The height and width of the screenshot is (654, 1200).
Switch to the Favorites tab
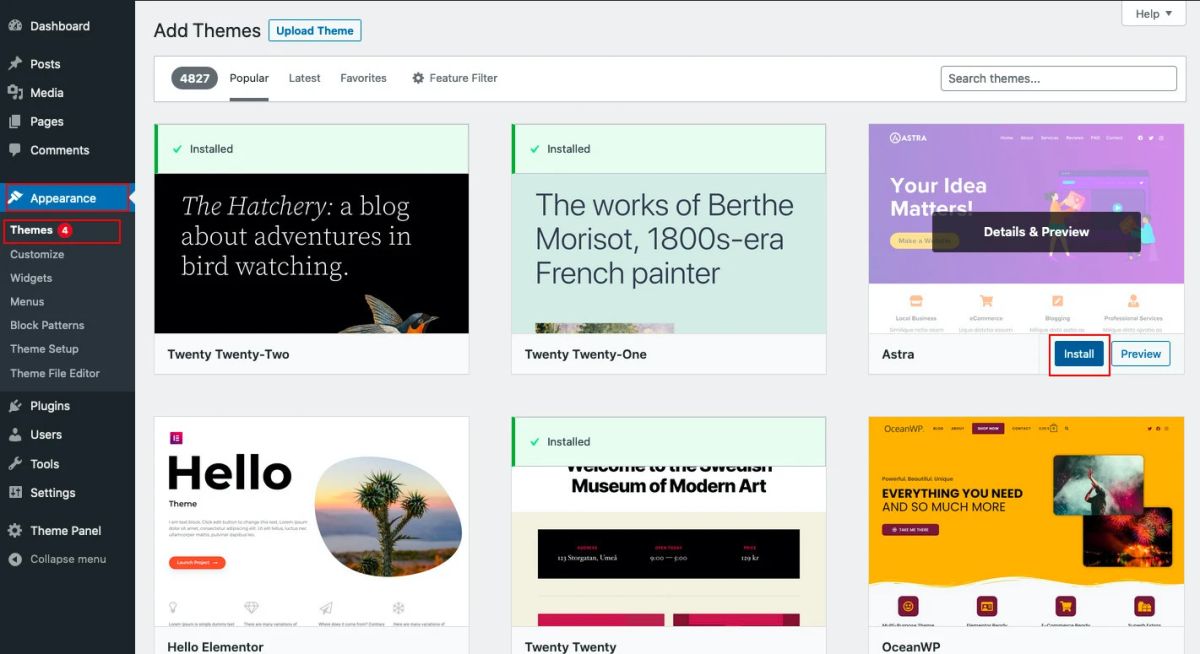(363, 78)
